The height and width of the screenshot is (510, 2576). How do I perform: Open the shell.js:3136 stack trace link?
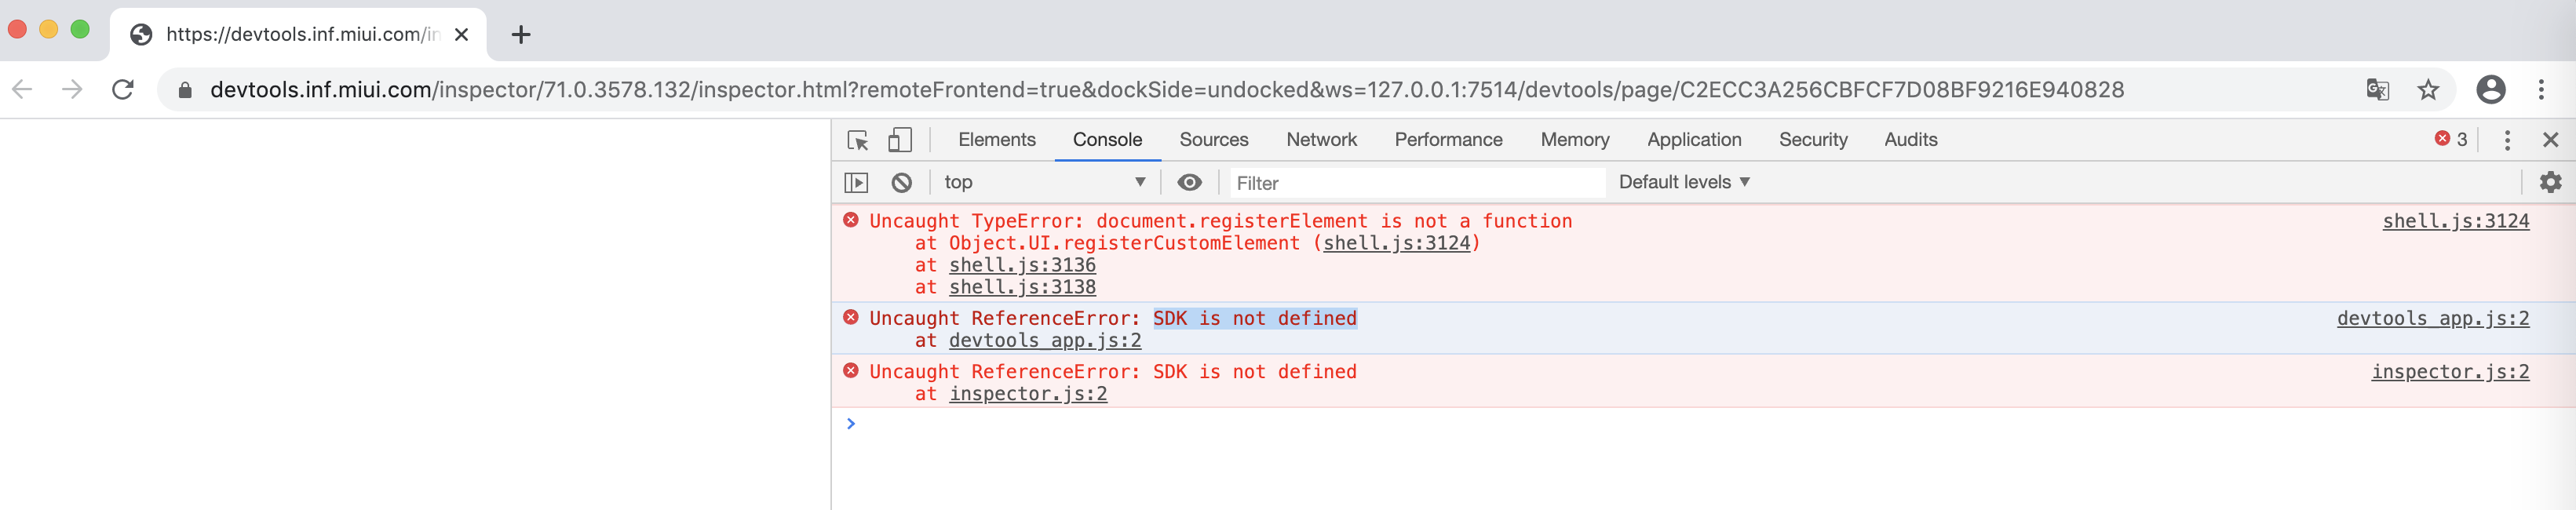tap(1022, 265)
